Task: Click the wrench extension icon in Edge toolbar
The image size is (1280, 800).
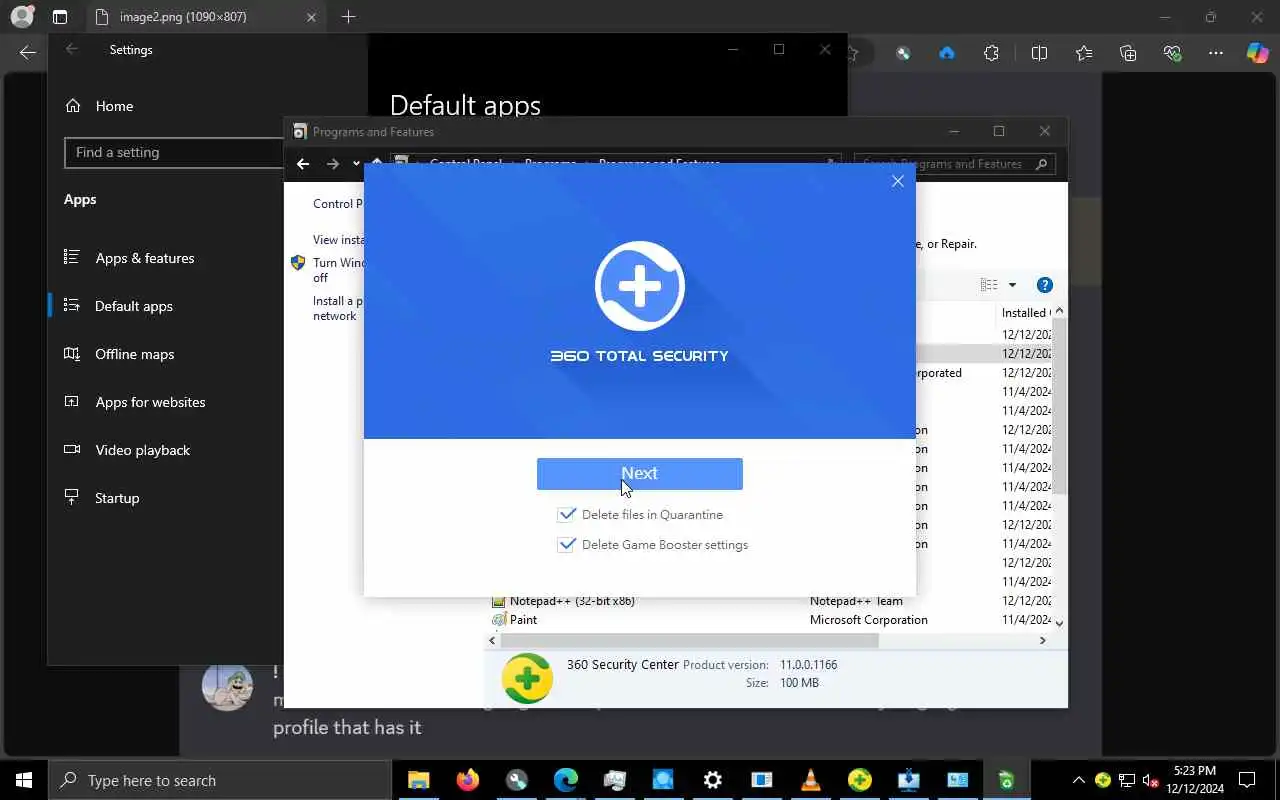Action: [903, 53]
